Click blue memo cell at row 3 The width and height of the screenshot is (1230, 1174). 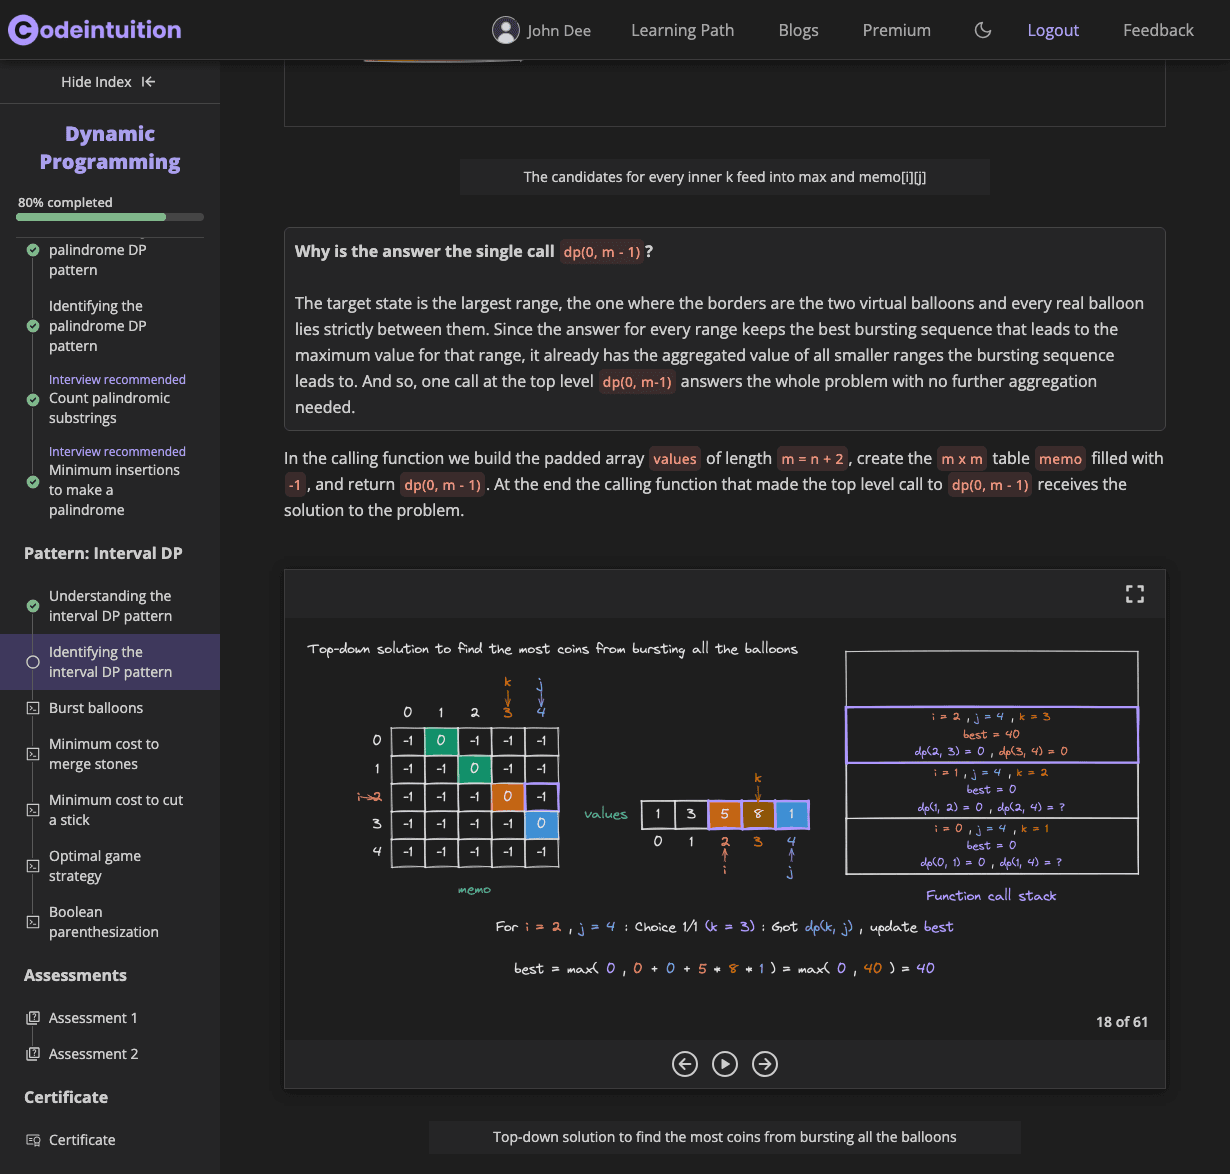pyautogui.click(x=541, y=824)
